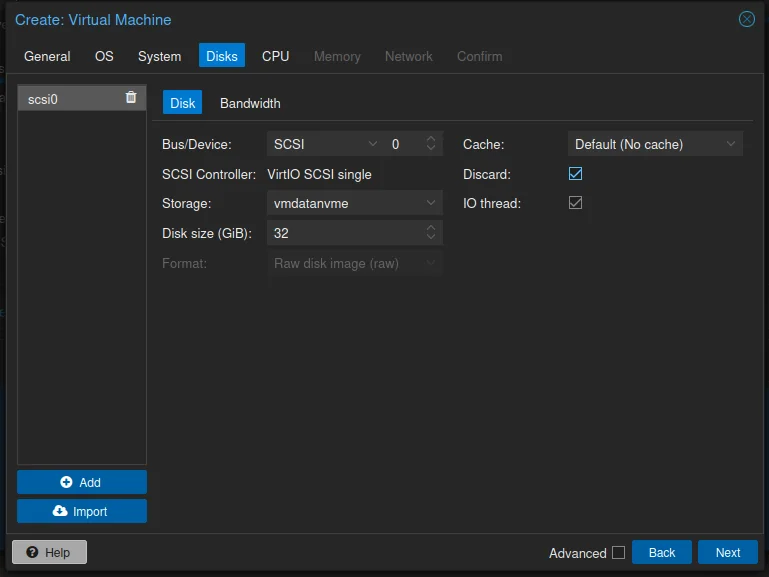Increase the disk size value
Image resolution: width=769 pixels, height=577 pixels.
click(x=431, y=228)
